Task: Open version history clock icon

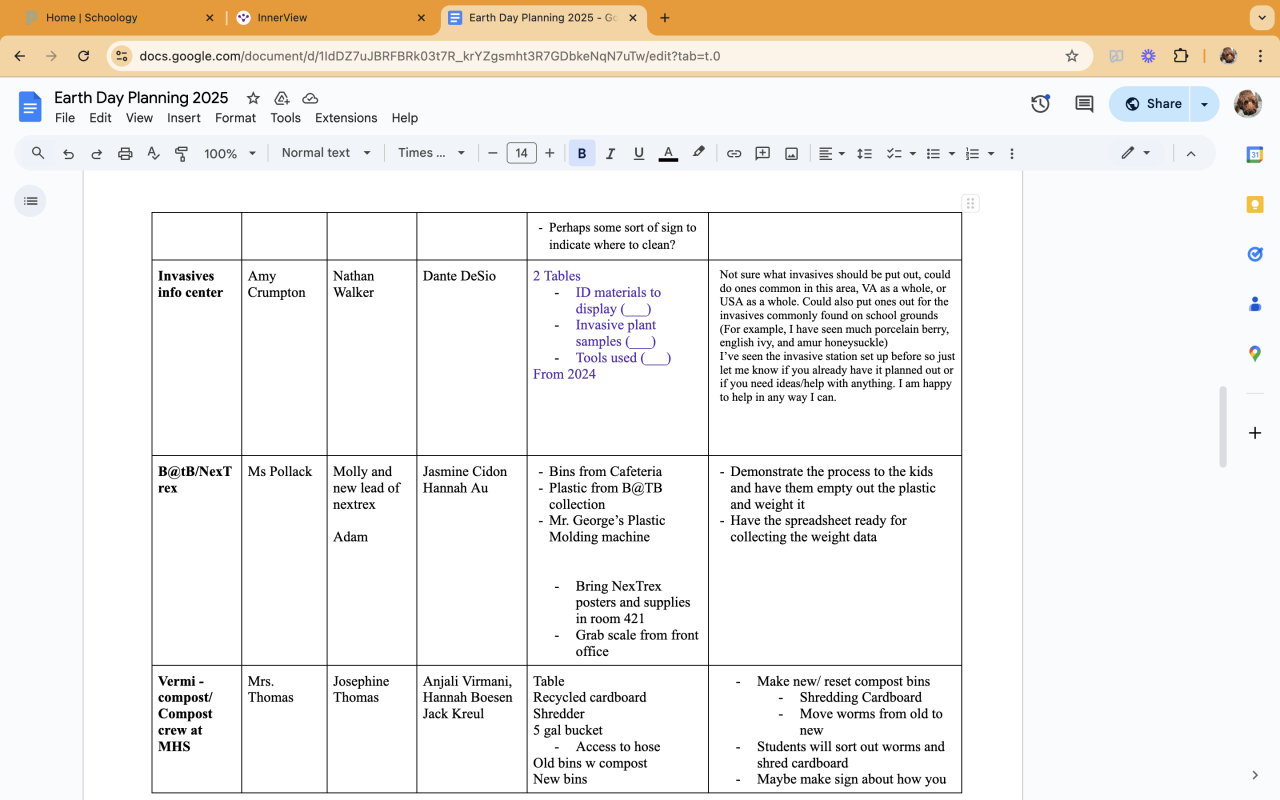Action: pyautogui.click(x=1040, y=104)
